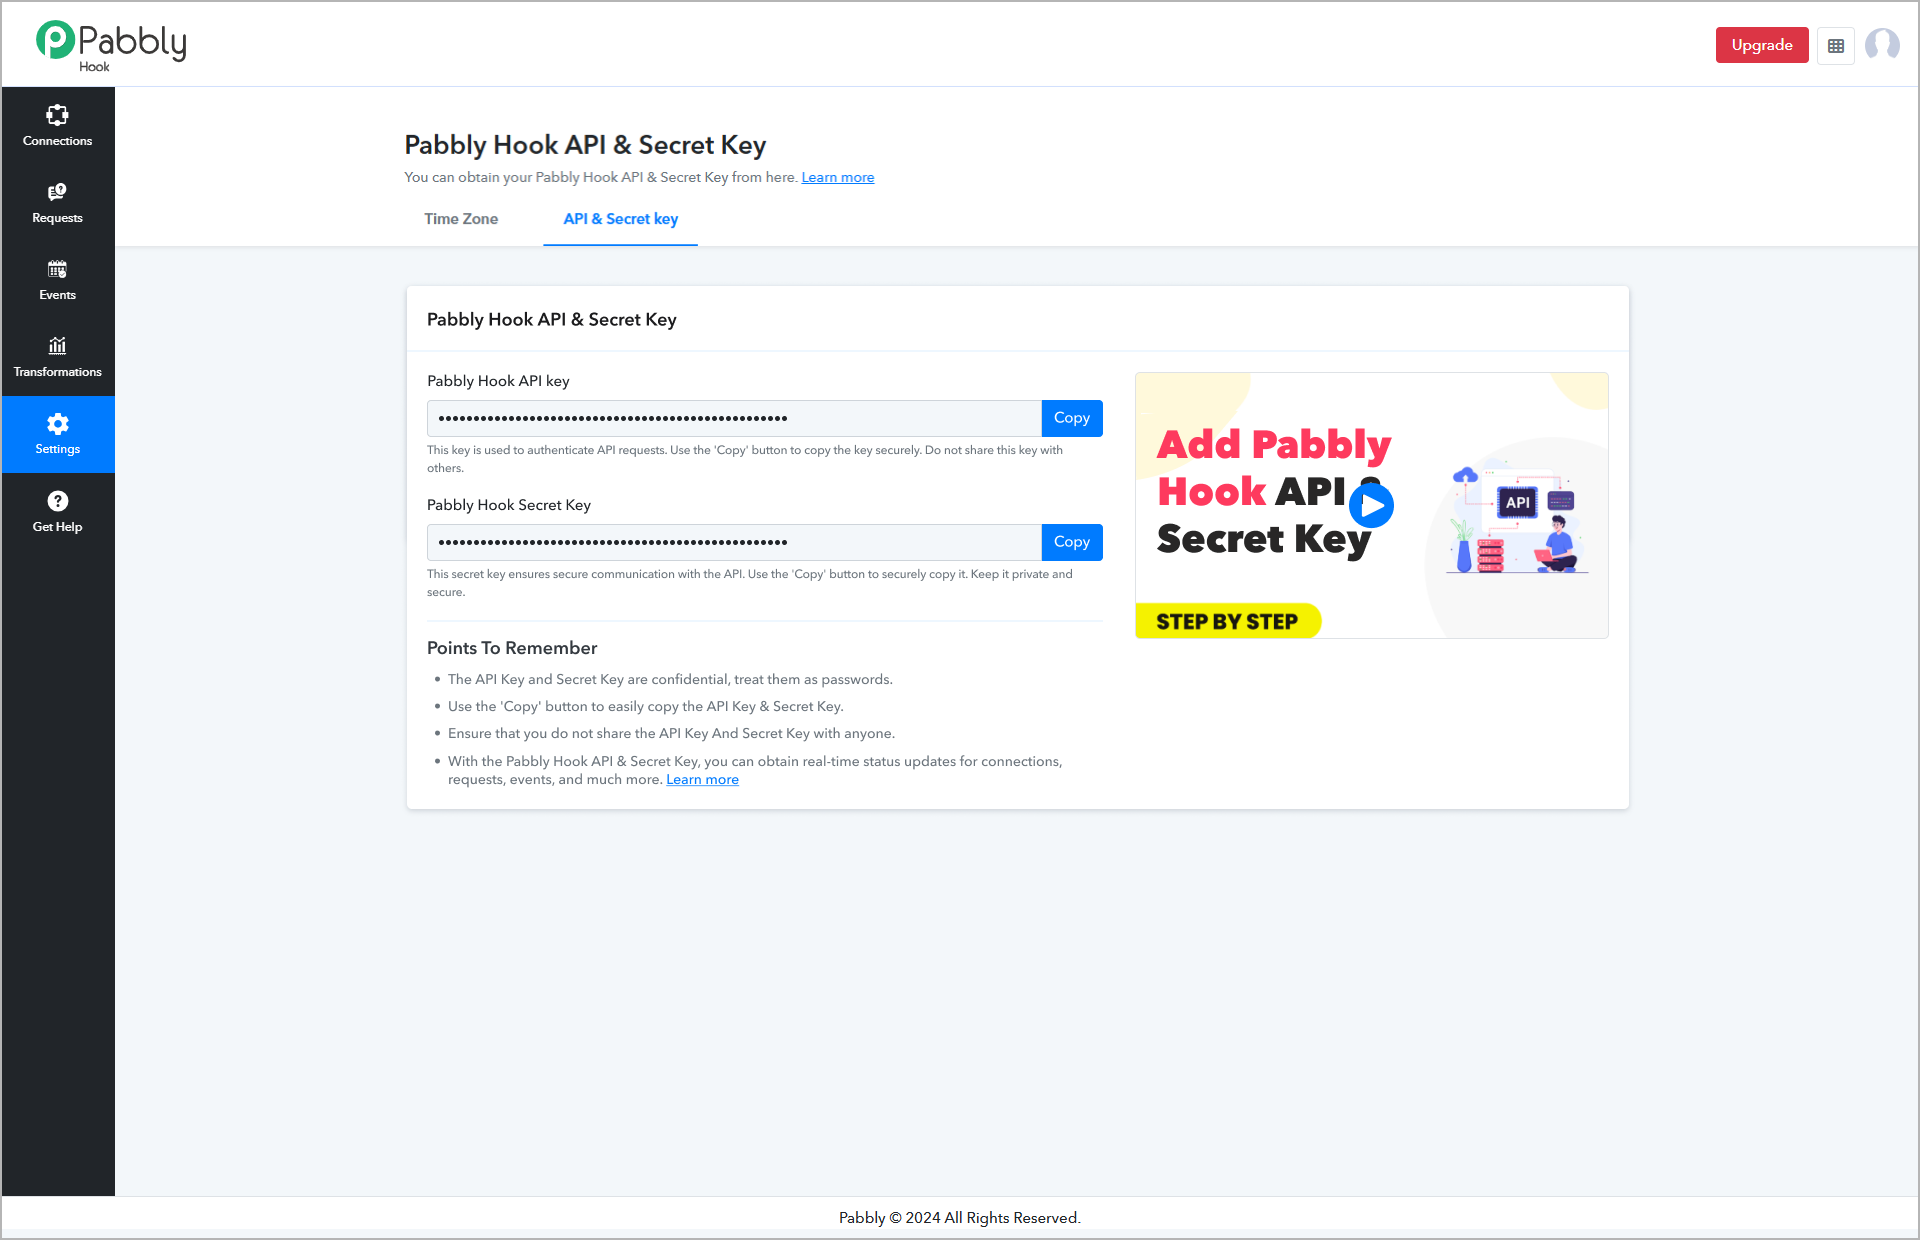
Task: Open the Requests sidebar section
Action: (58, 203)
